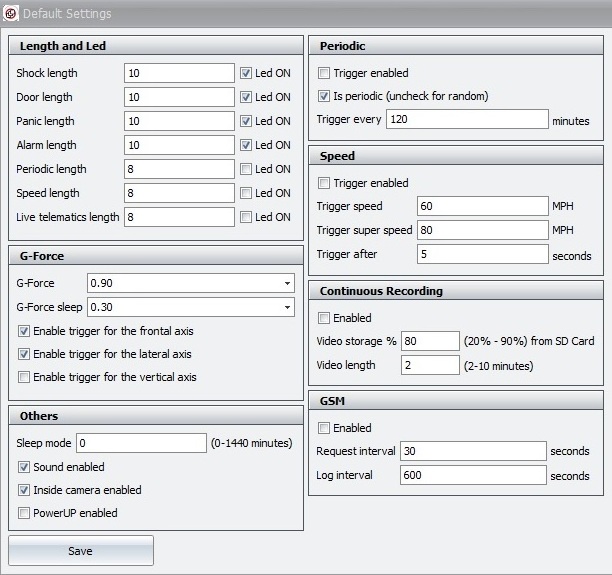Uncheck Is periodic for random trigger
This screenshot has width=612, height=575.
[324, 96]
